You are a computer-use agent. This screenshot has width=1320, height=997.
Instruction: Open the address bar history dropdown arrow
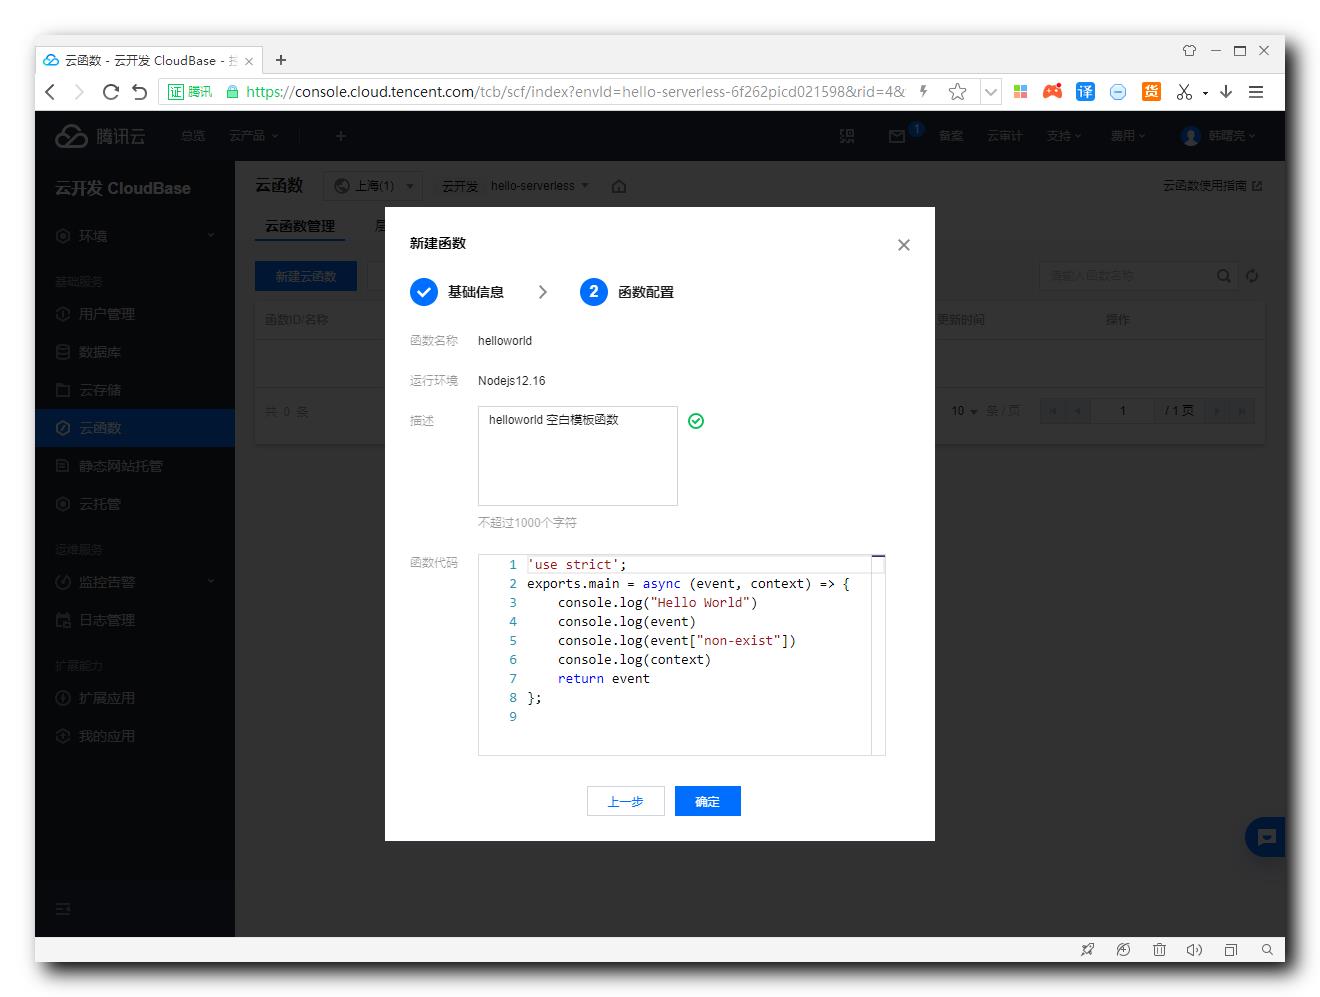coord(990,92)
